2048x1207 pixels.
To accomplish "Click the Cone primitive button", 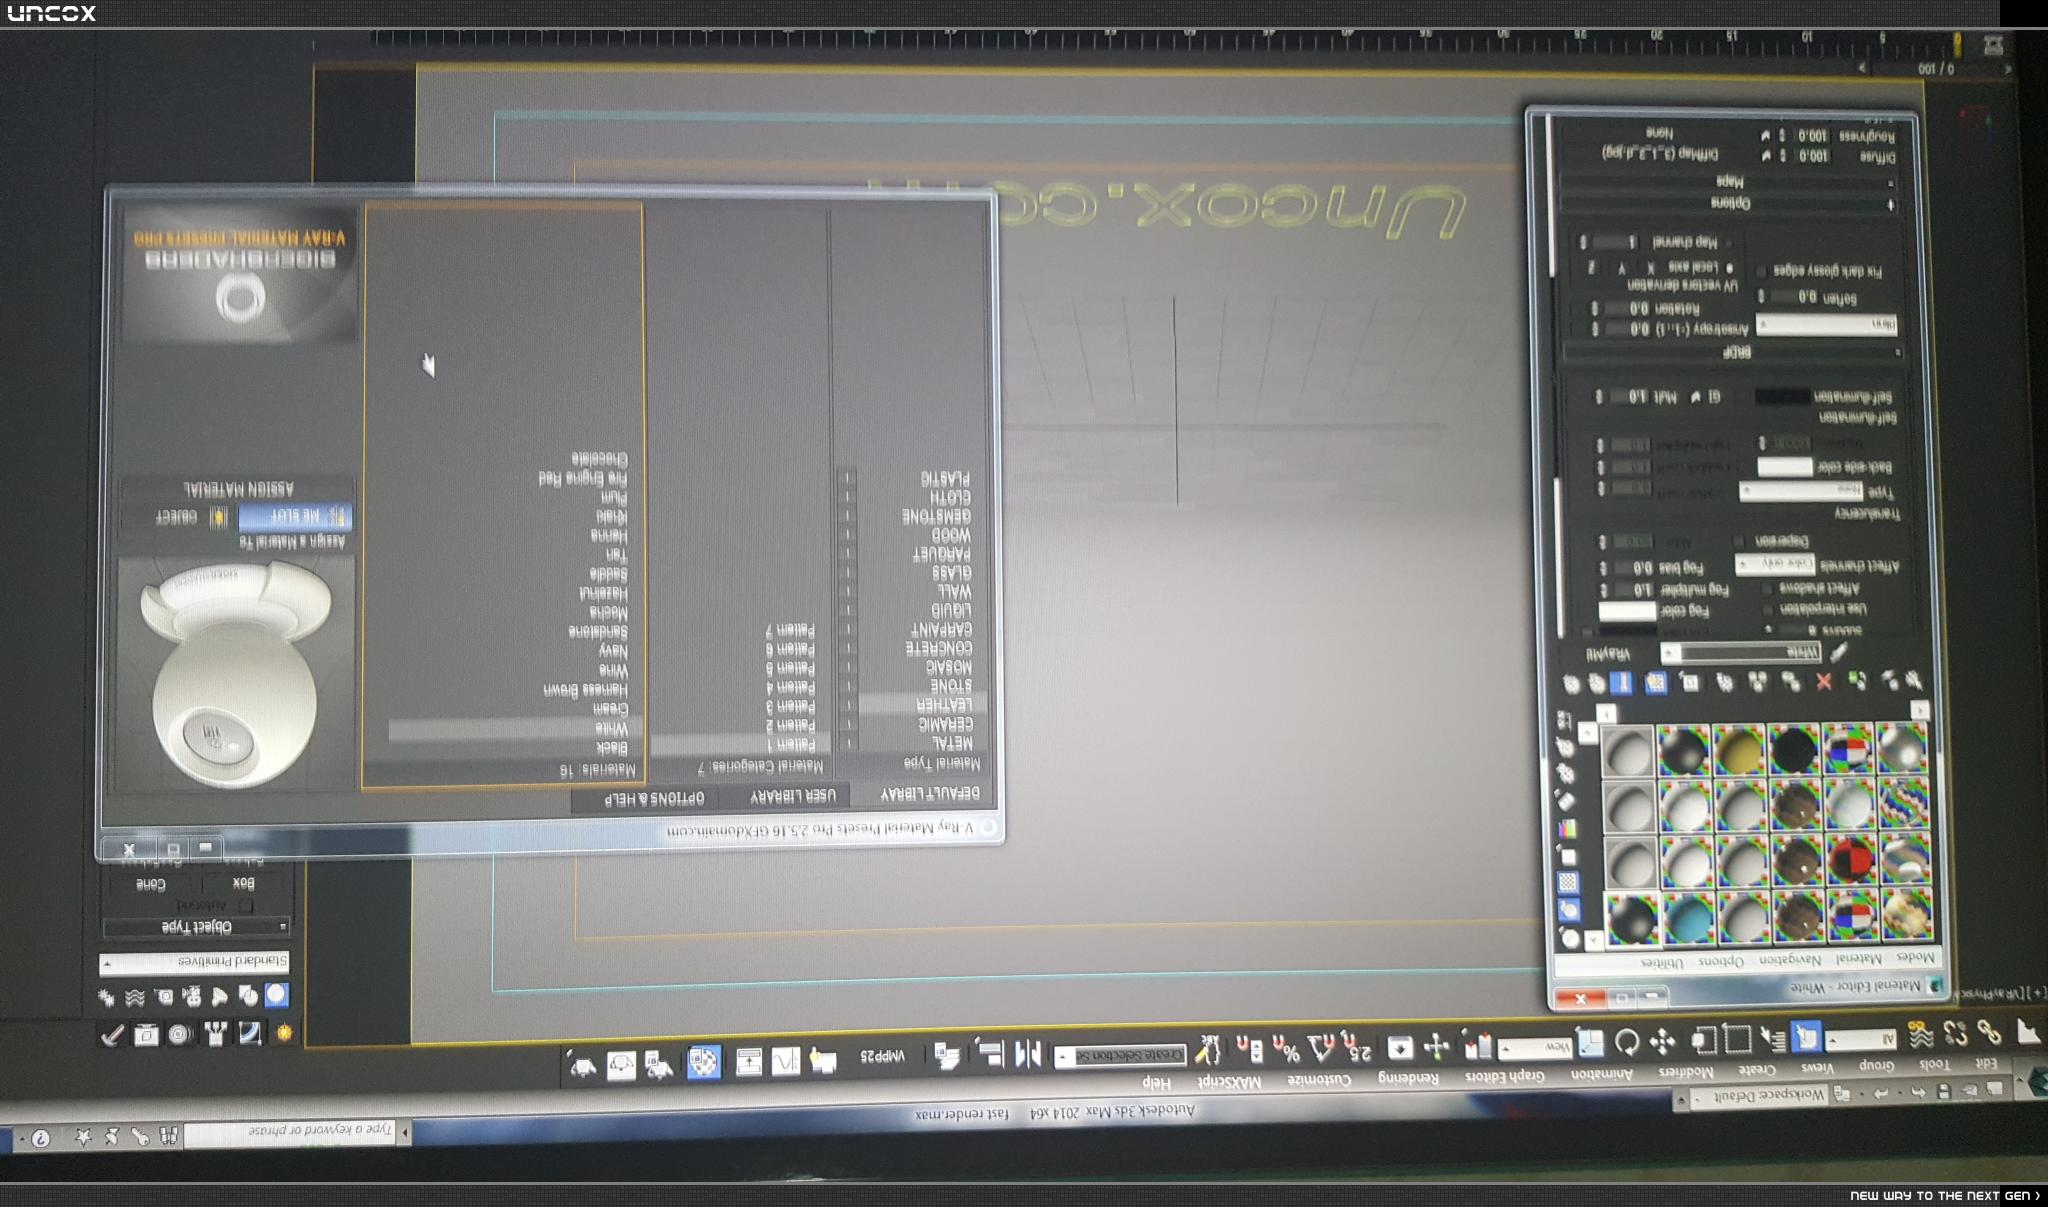I will point(150,884).
